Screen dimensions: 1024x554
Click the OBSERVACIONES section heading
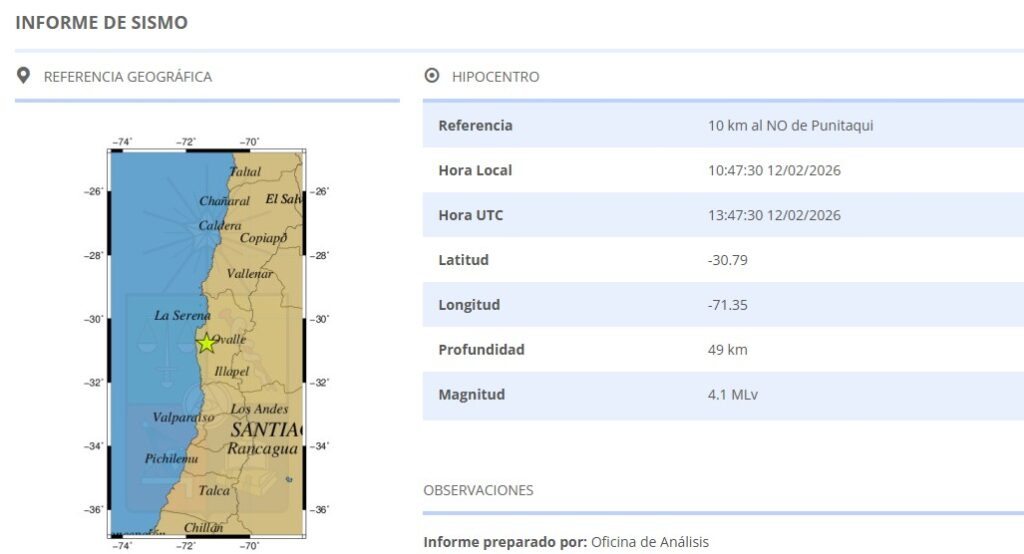coord(478,490)
